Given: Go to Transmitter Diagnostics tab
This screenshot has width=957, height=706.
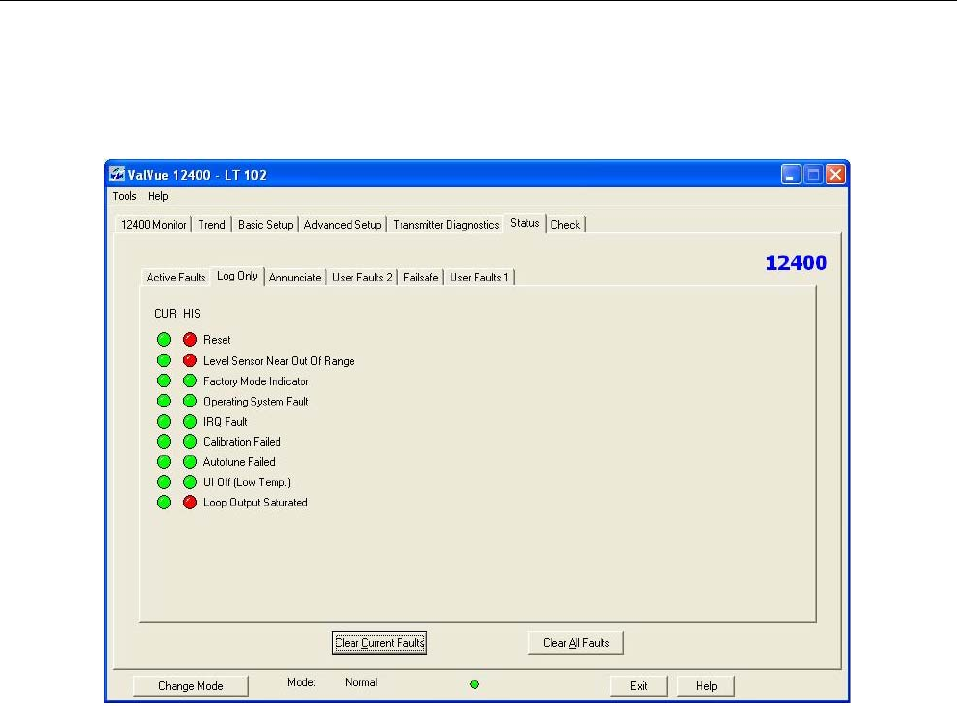Looking at the screenshot, I should [446, 225].
